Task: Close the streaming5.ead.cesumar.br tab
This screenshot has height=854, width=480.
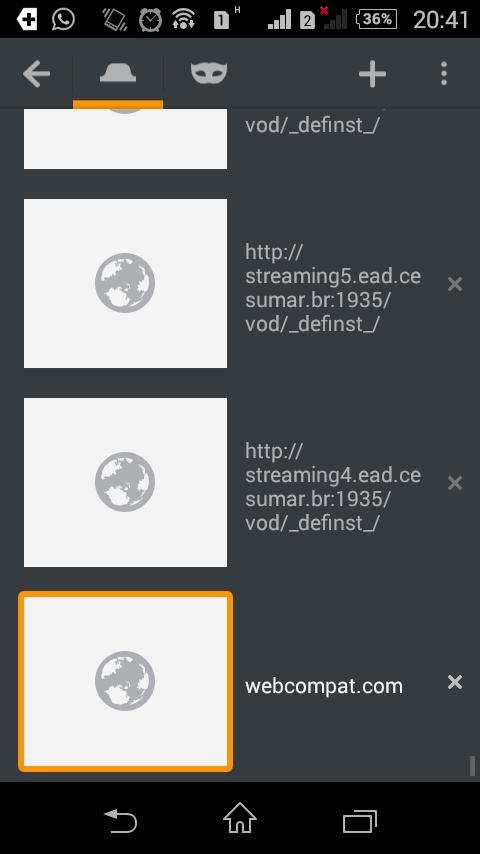Action: click(455, 284)
